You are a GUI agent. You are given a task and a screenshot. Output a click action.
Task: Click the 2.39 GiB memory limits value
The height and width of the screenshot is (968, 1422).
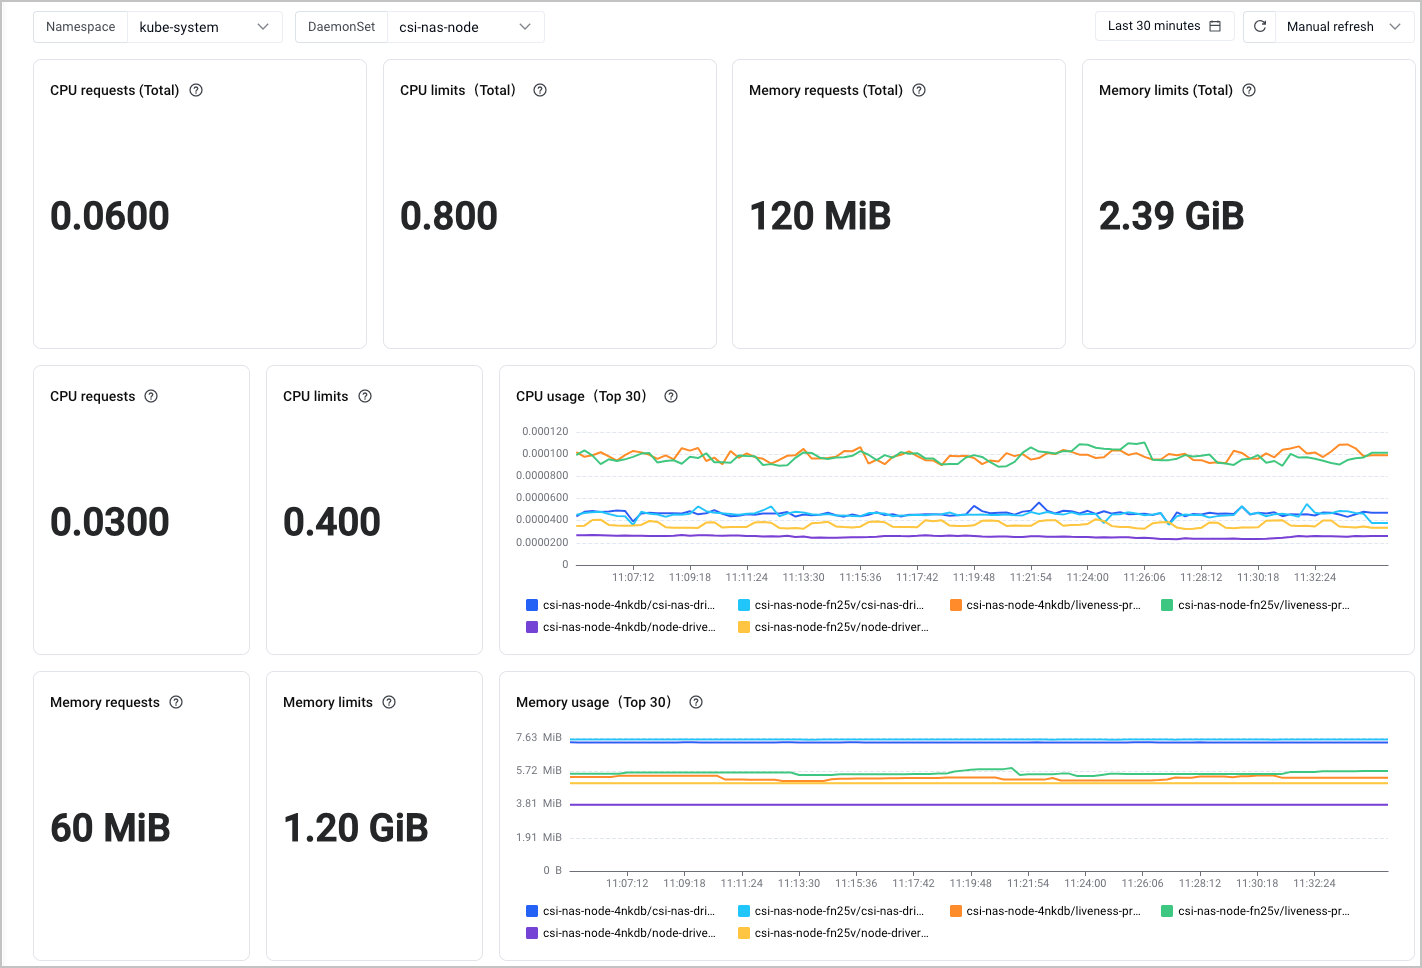click(1171, 216)
